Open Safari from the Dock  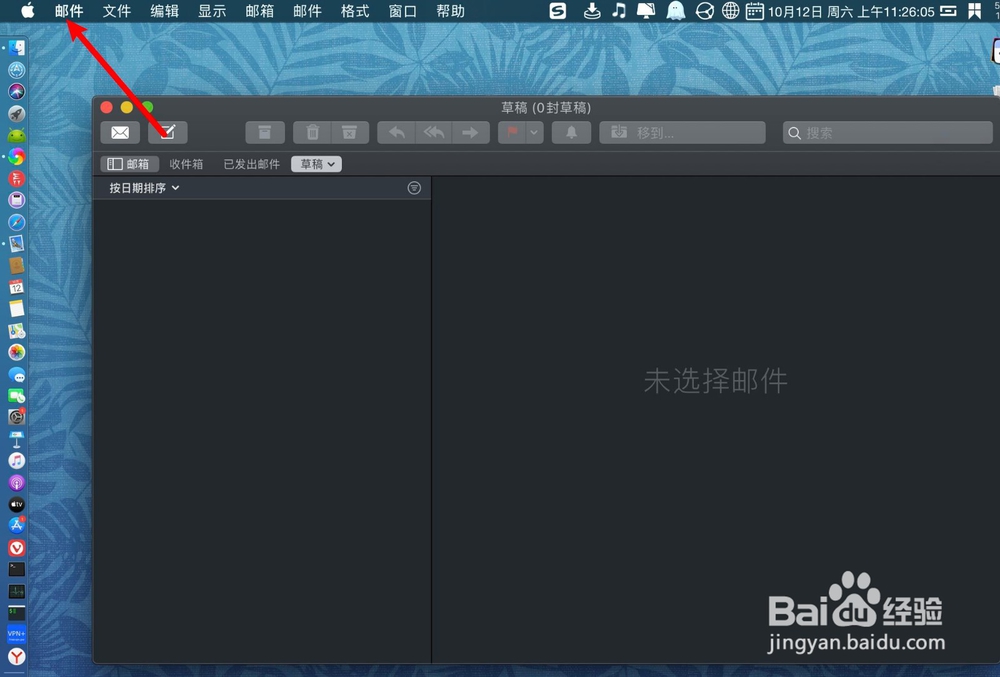[x=16, y=222]
